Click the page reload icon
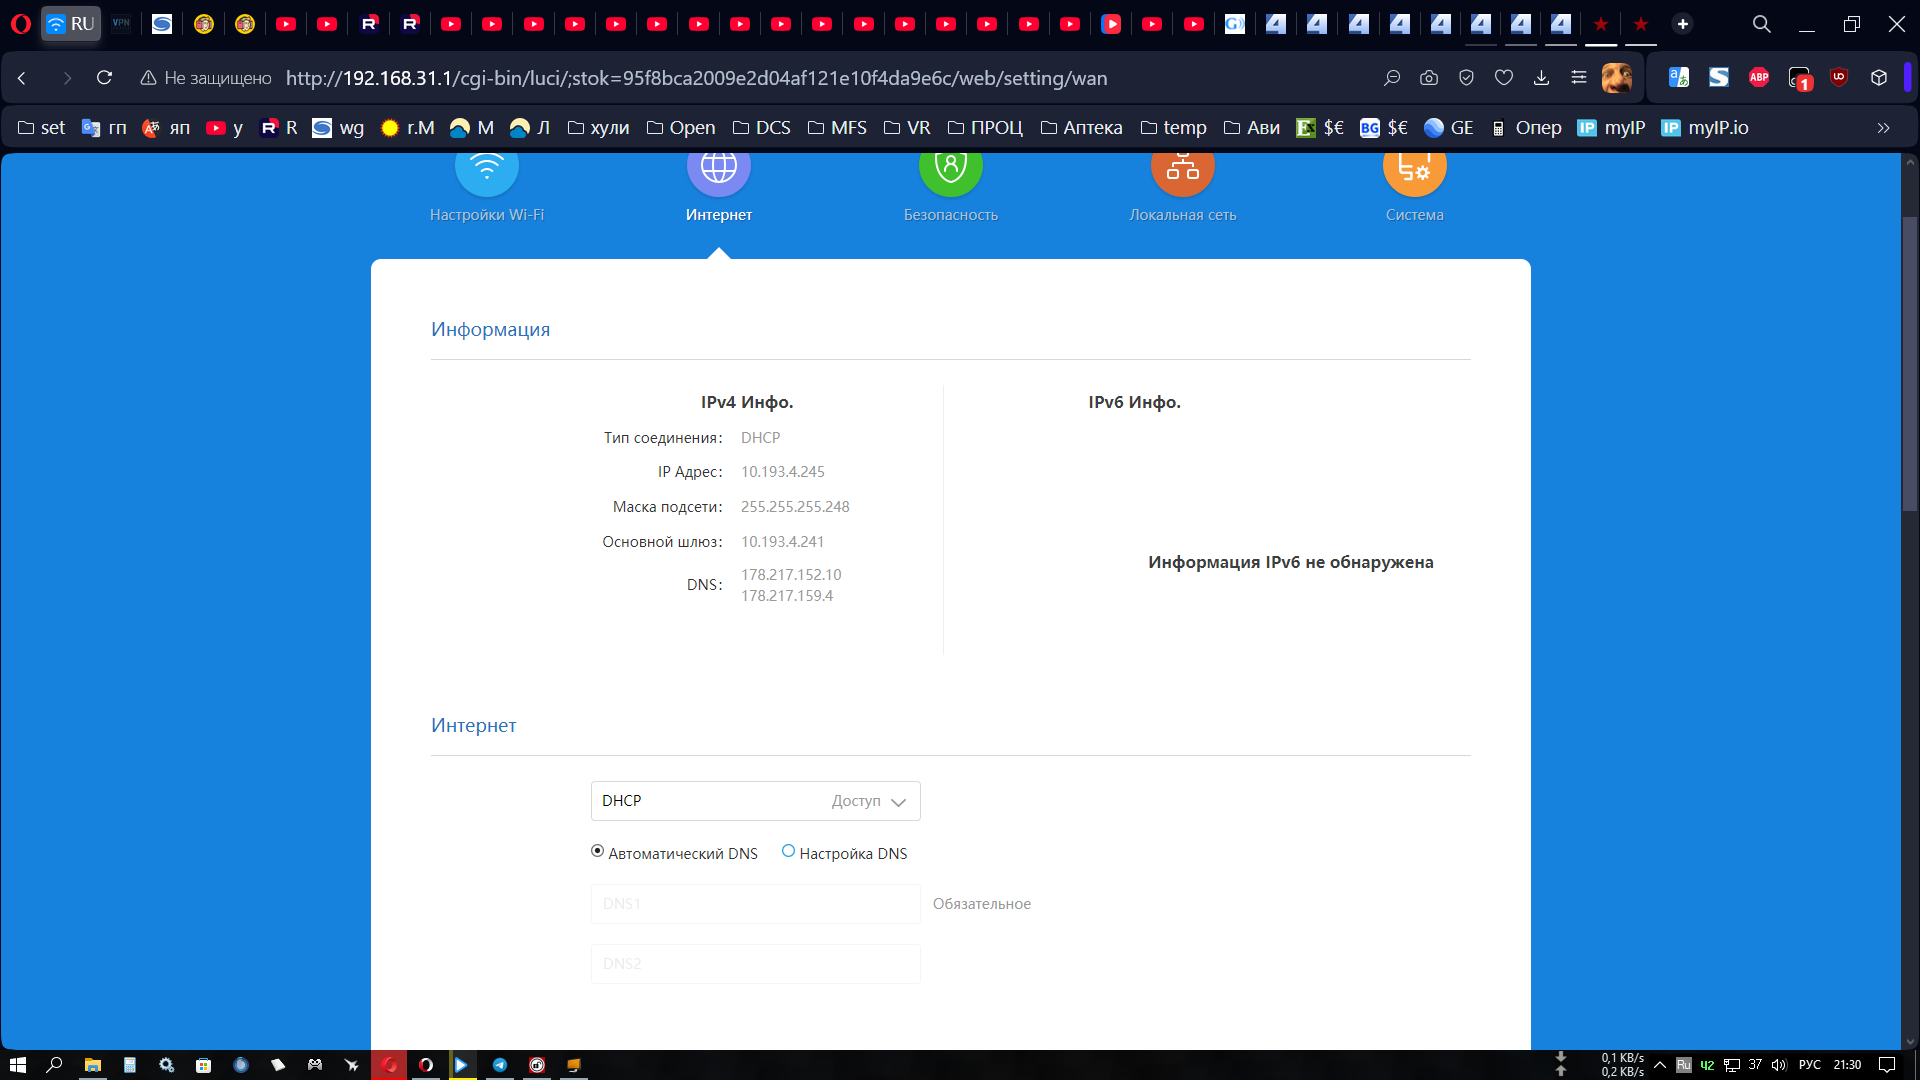 click(104, 78)
